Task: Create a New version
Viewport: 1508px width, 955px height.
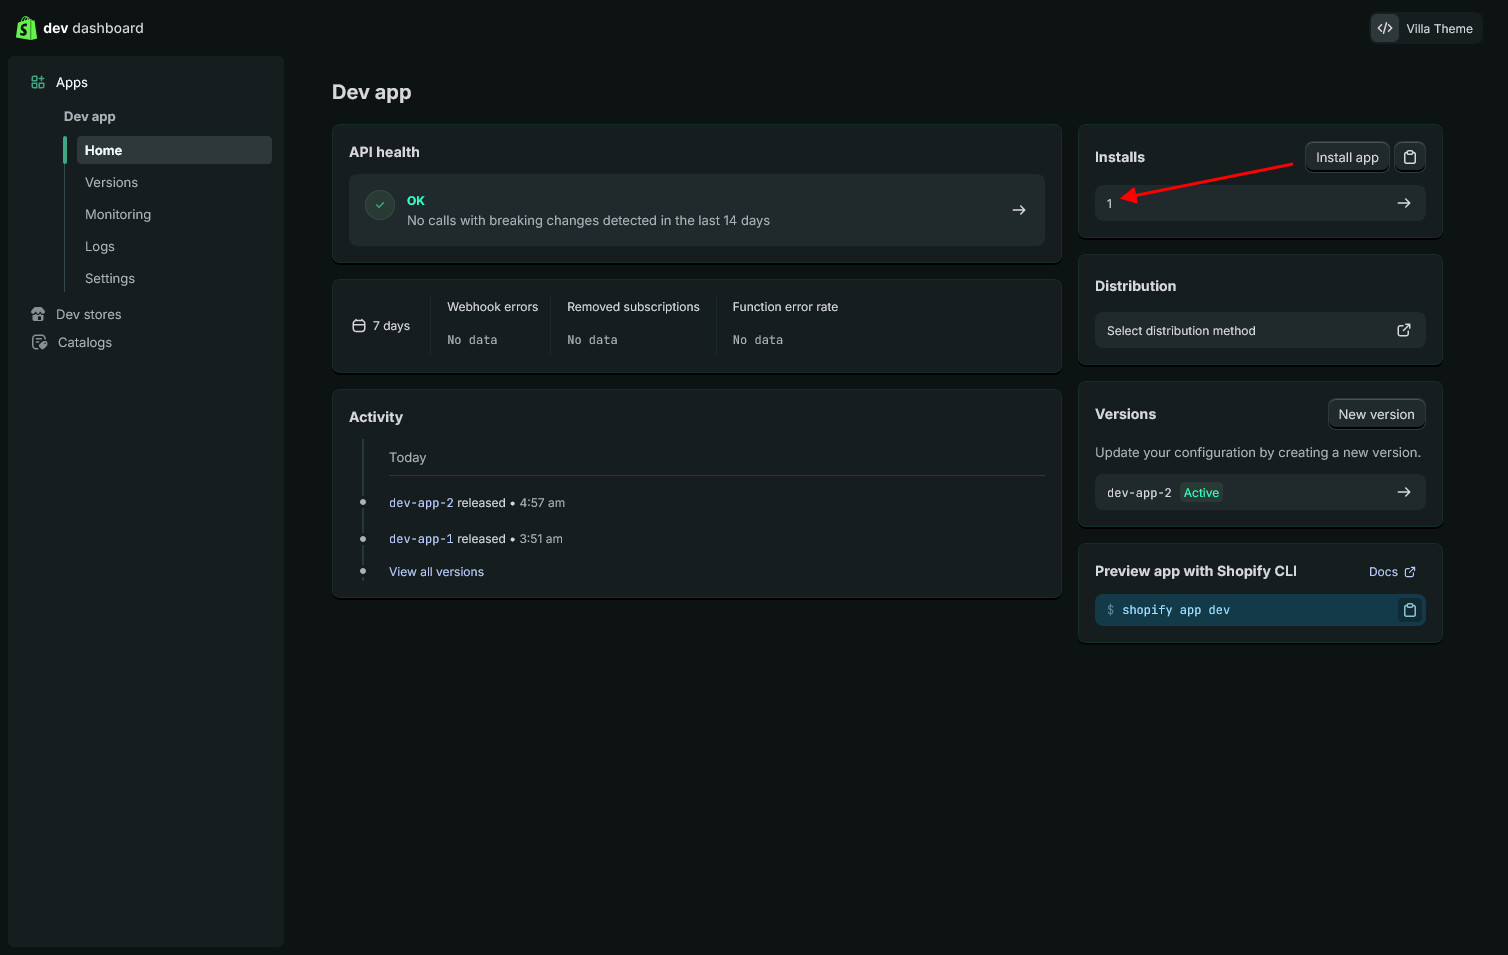Action: click(x=1376, y=414)
